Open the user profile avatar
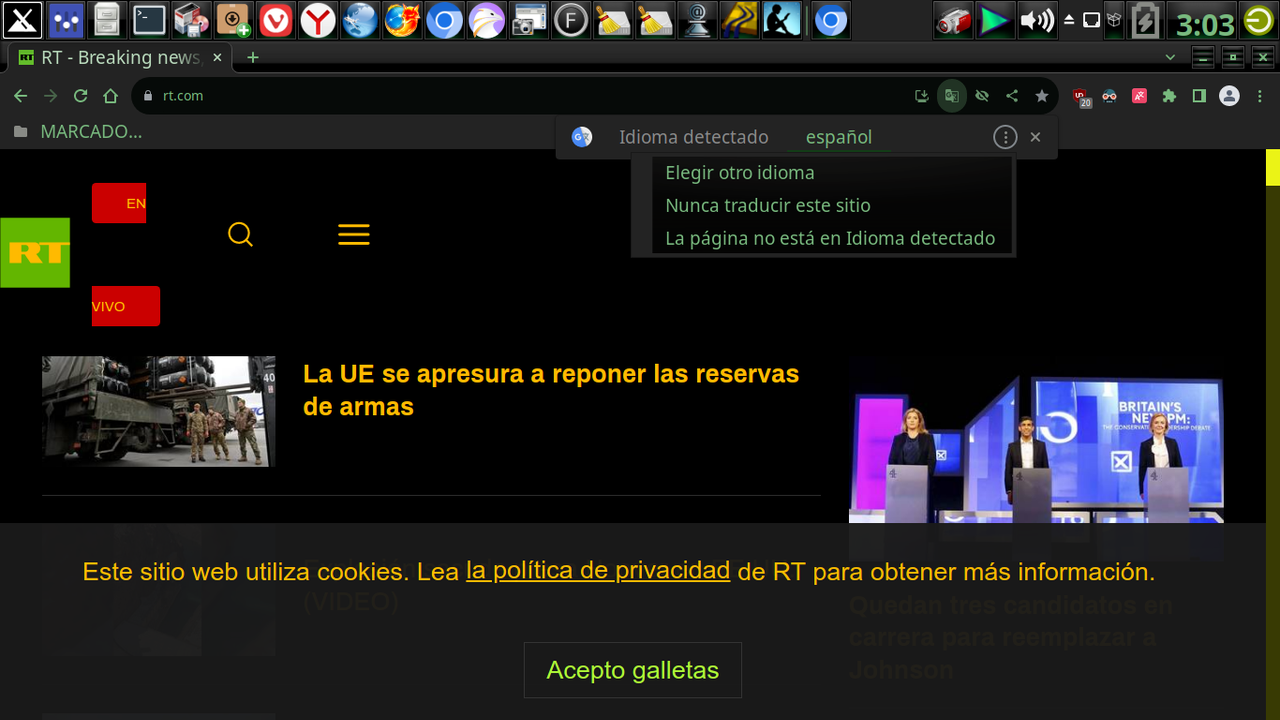Image resolution: width=1280 pixels, height=720 pixels. [x=1230, y=96]
